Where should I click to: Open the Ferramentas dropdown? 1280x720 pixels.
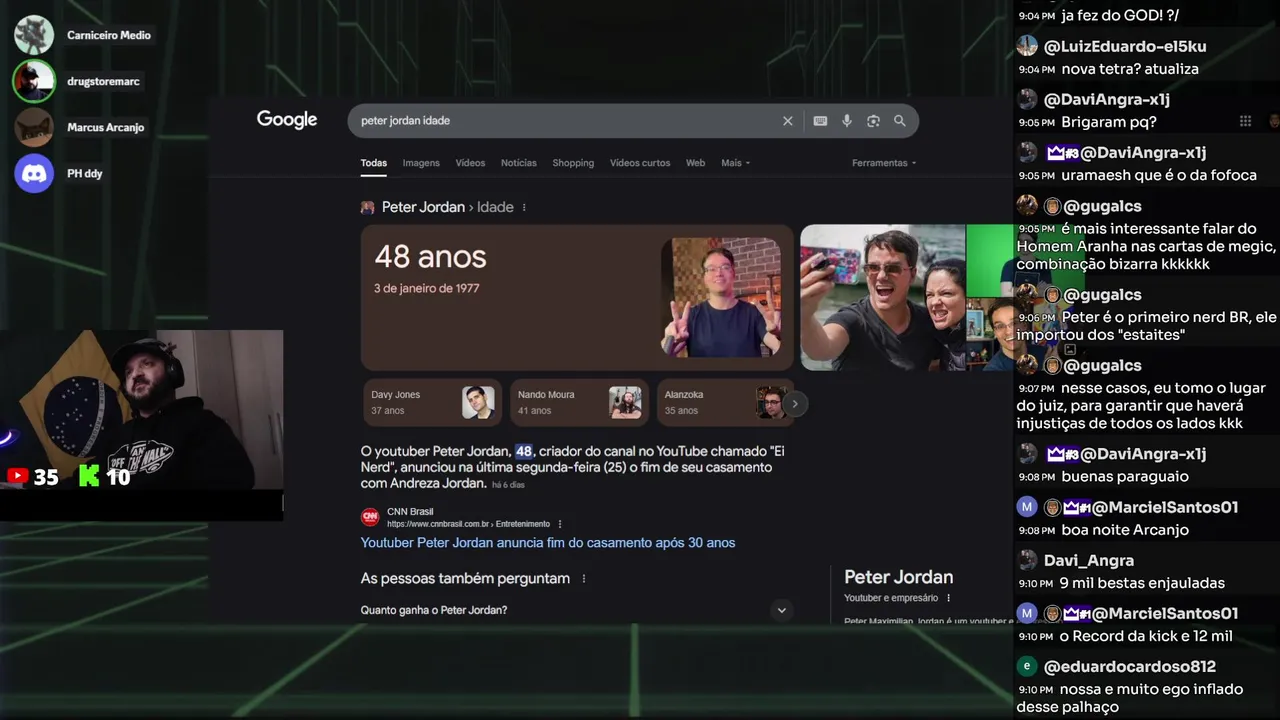pos(884,163)
